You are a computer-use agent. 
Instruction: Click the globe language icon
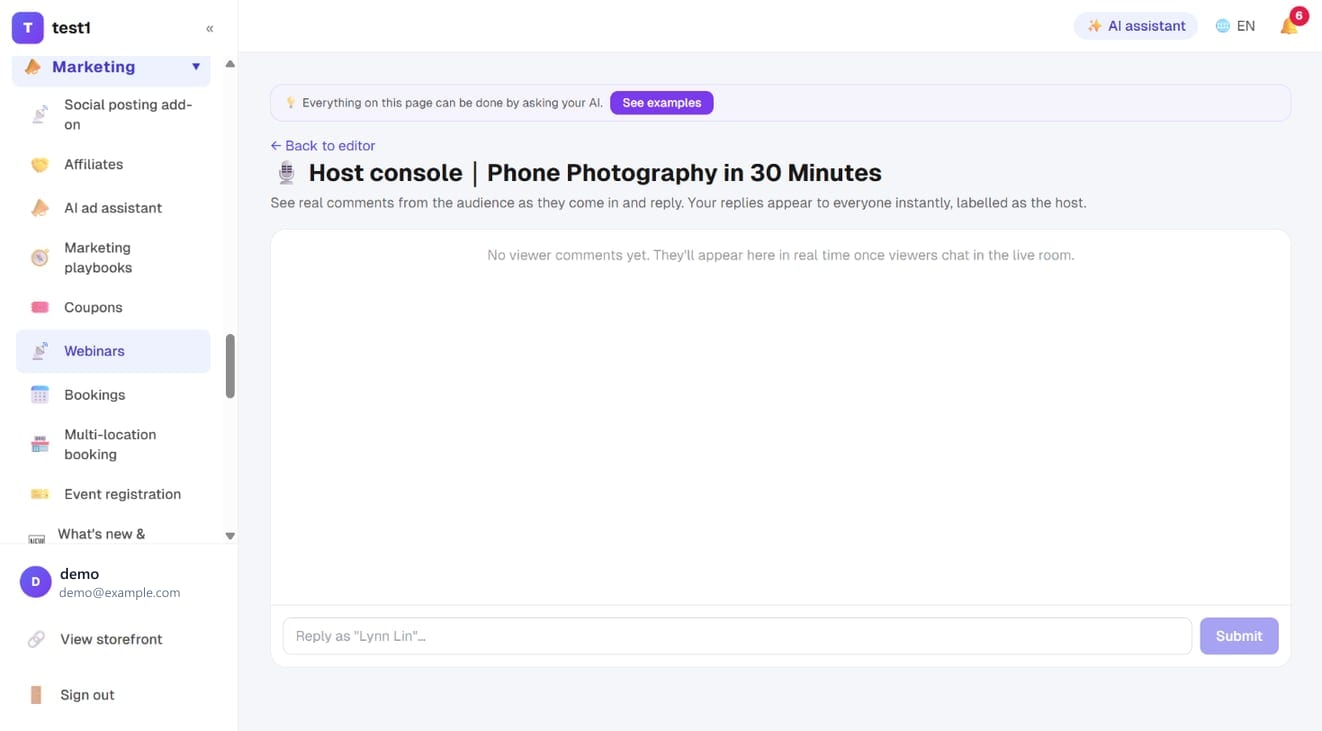(1222, 26)
